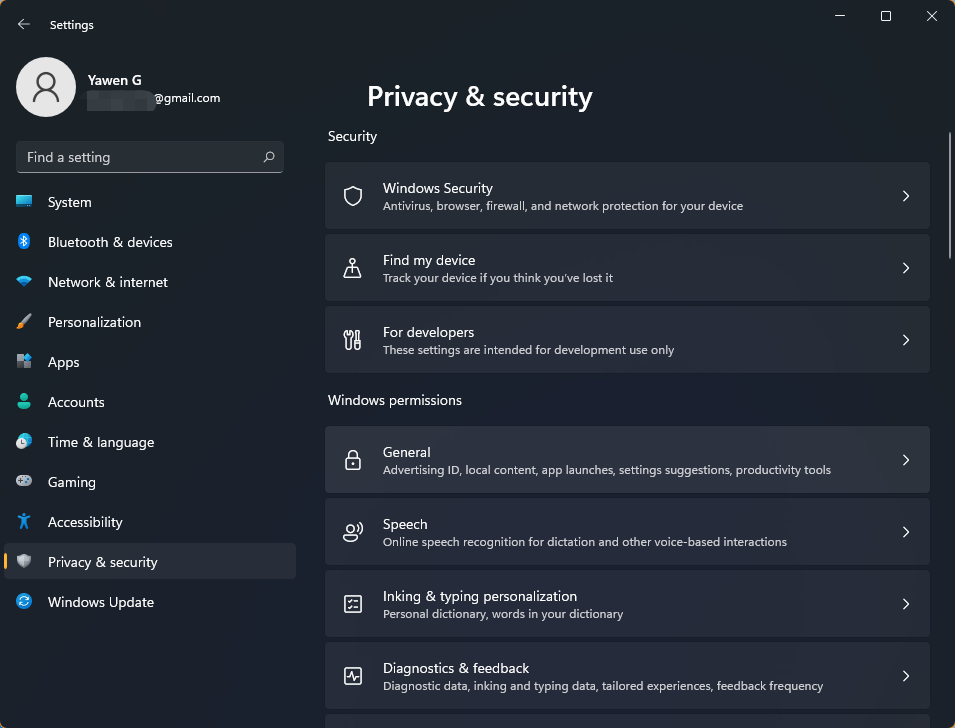Click 'Antivirus, browser, firewall' description text
This screenshot has width=955, height=728.
pos(563,206)
